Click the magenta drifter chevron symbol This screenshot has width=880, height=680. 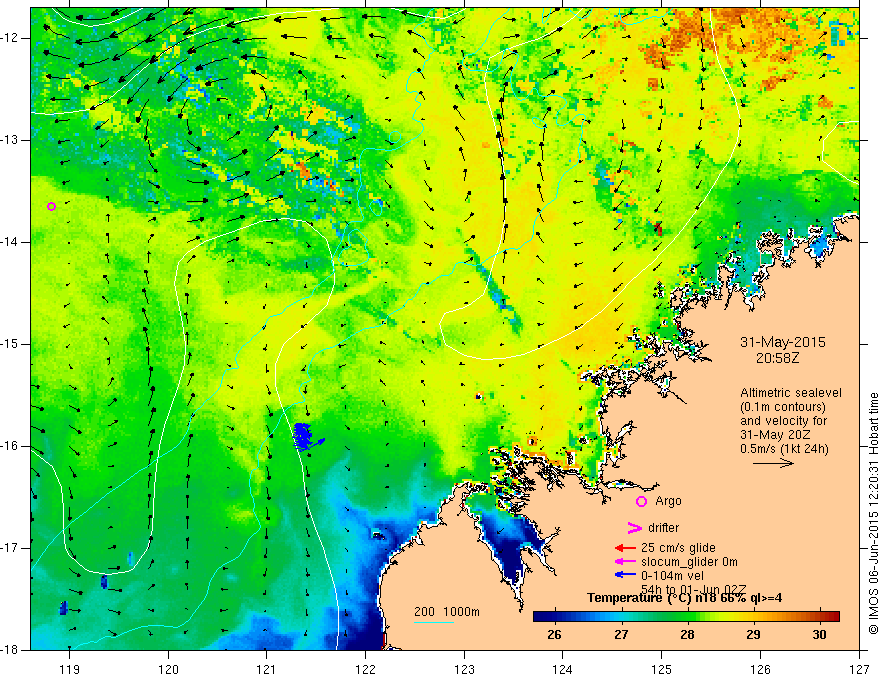pyautogui.click(x=634, y=527)
